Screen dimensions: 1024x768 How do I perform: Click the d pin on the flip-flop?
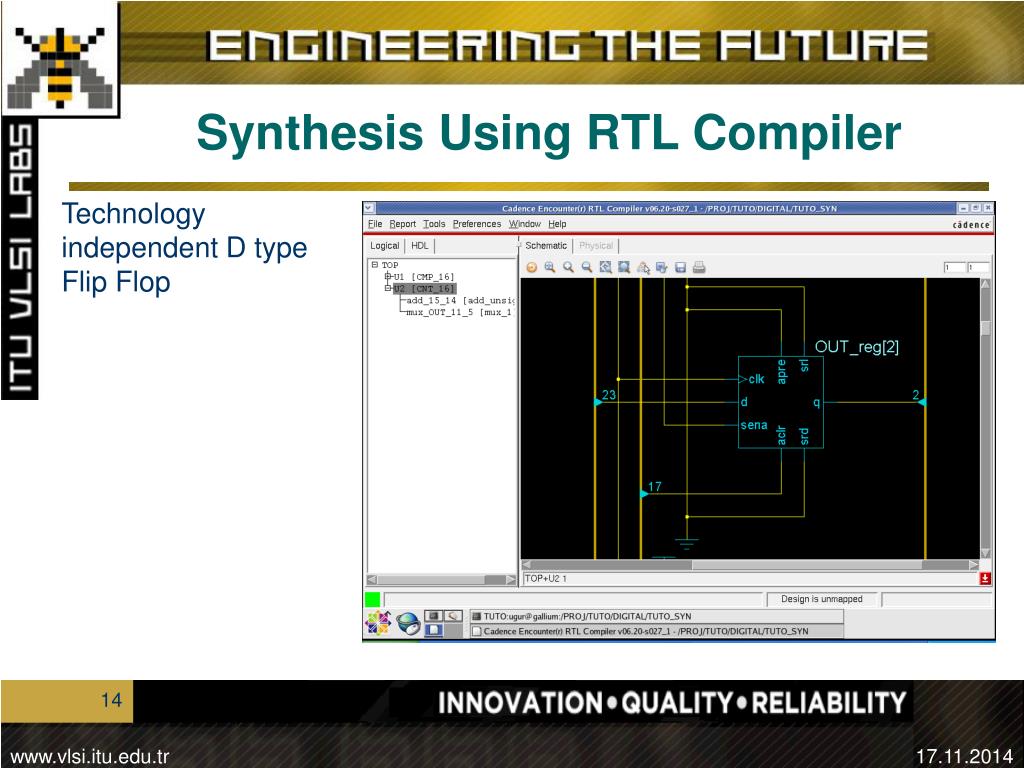[x=744, y=402]
